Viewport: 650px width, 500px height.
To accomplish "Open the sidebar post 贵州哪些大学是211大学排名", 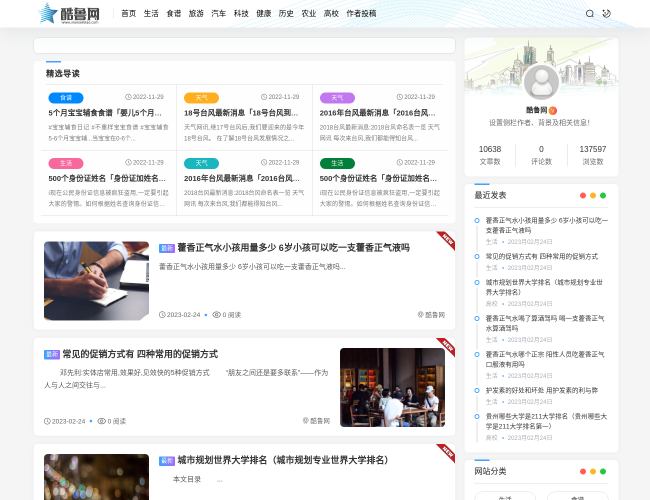I will 546,421.
